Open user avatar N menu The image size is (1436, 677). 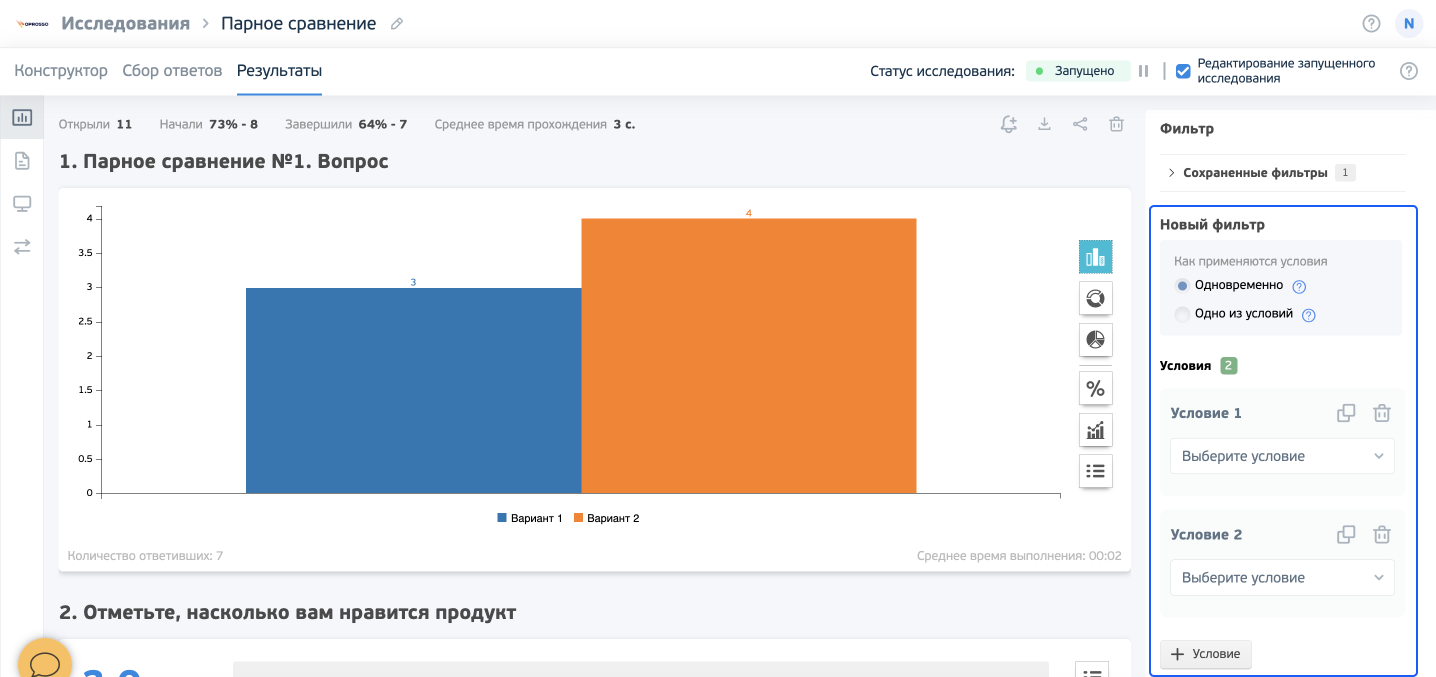1408,24
